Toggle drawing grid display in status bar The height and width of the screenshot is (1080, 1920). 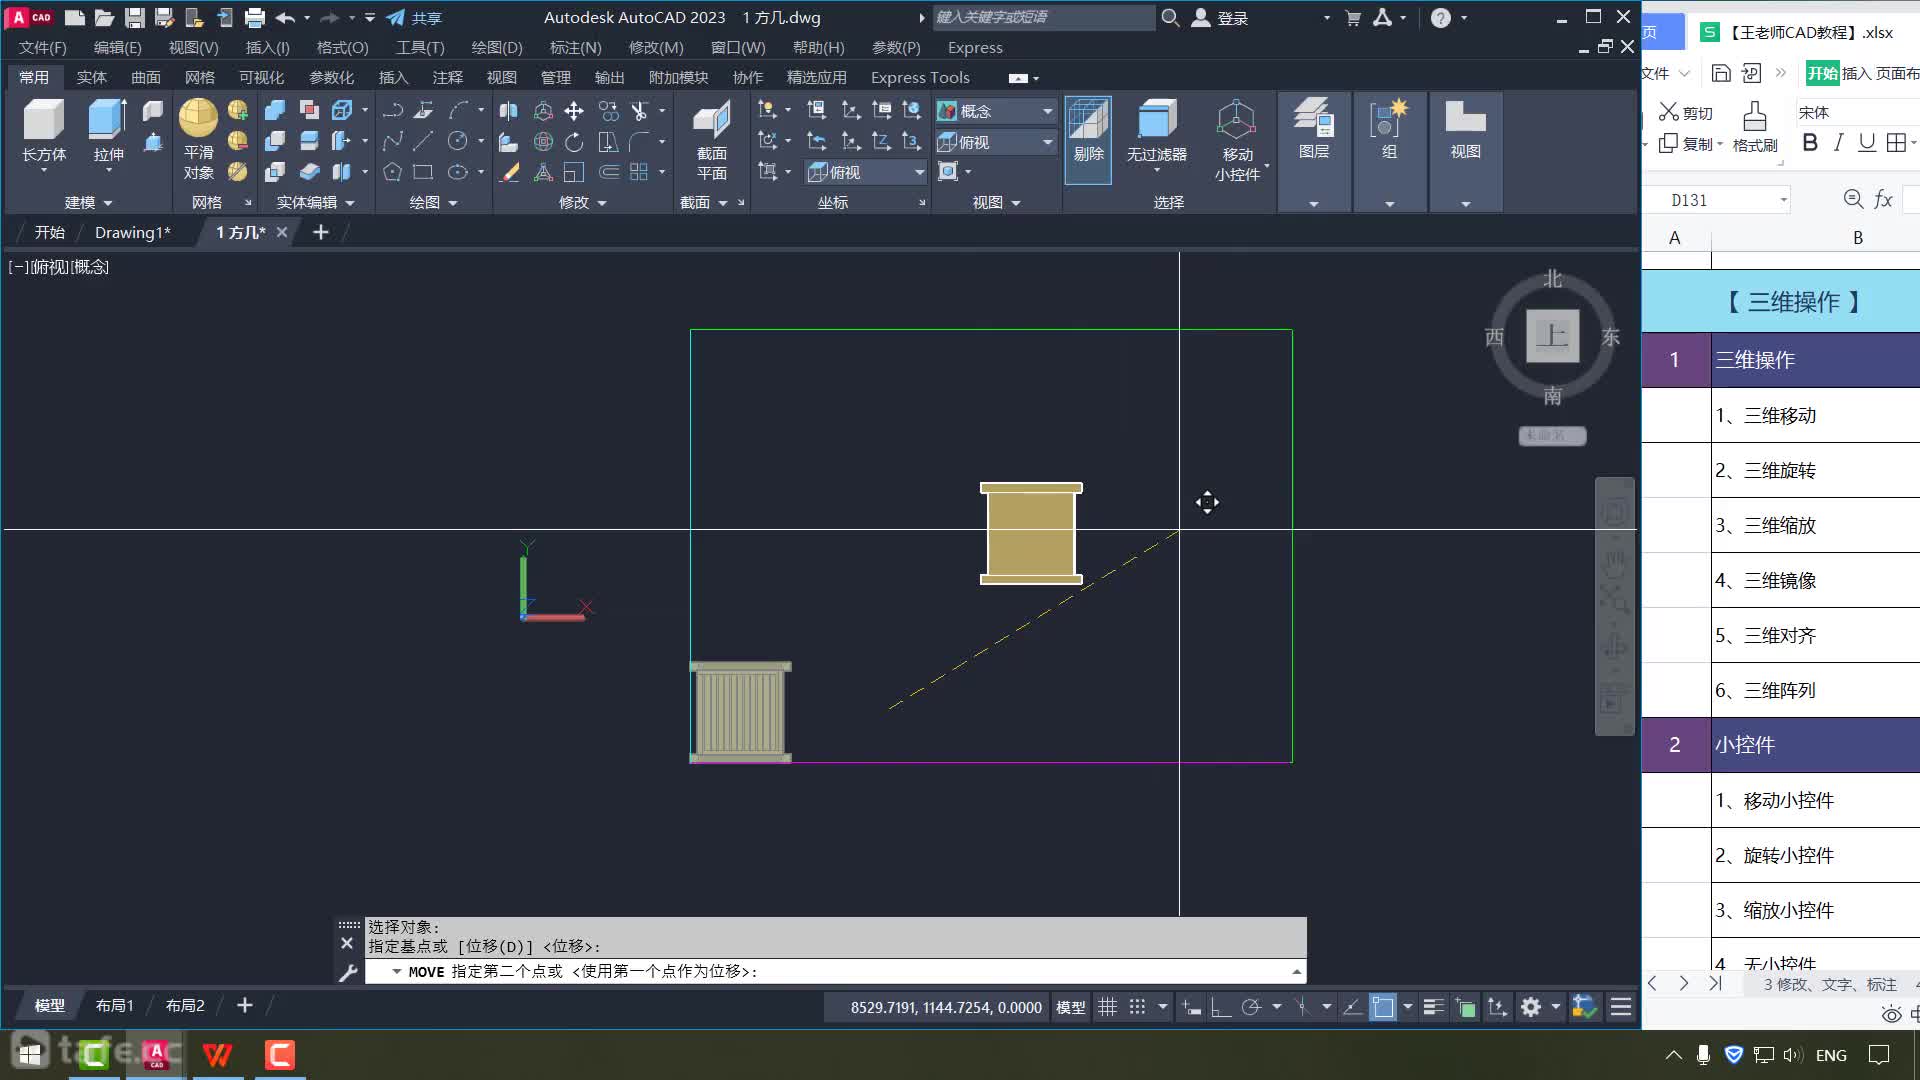click(1107, 1007)
